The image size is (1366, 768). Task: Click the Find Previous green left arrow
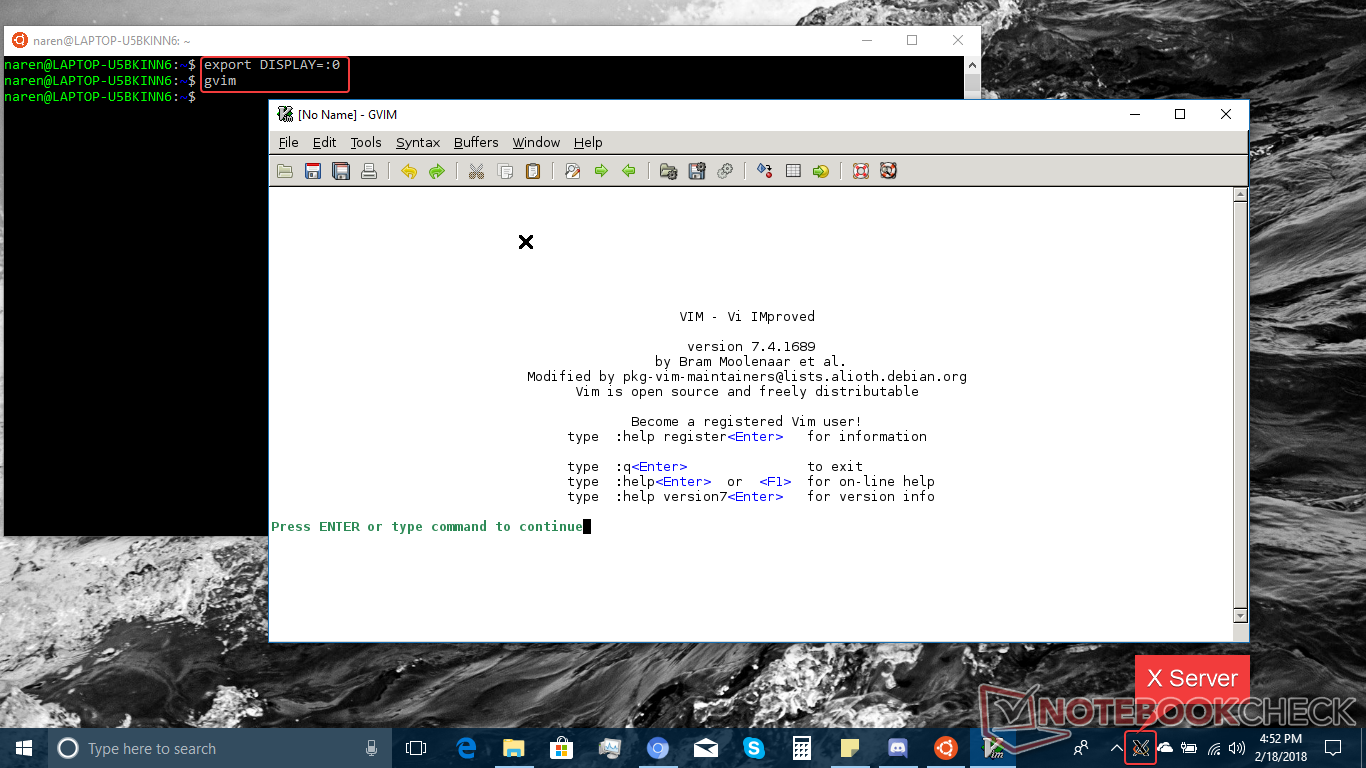(629, 171)
